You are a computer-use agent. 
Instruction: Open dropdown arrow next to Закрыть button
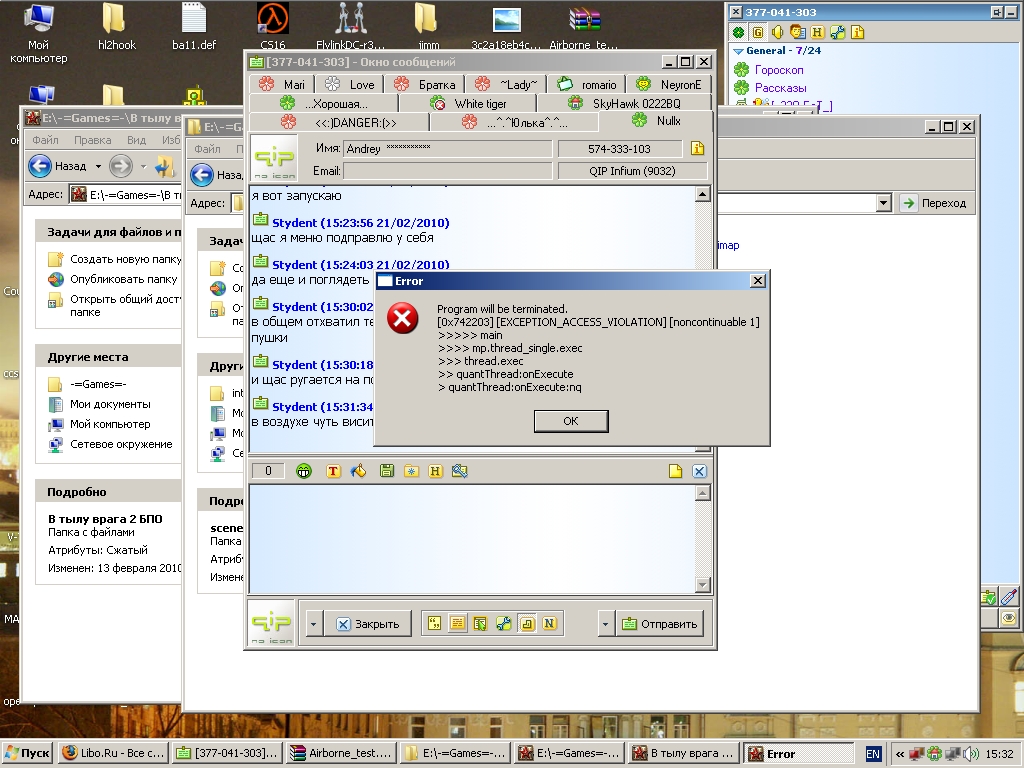(313, 624)
